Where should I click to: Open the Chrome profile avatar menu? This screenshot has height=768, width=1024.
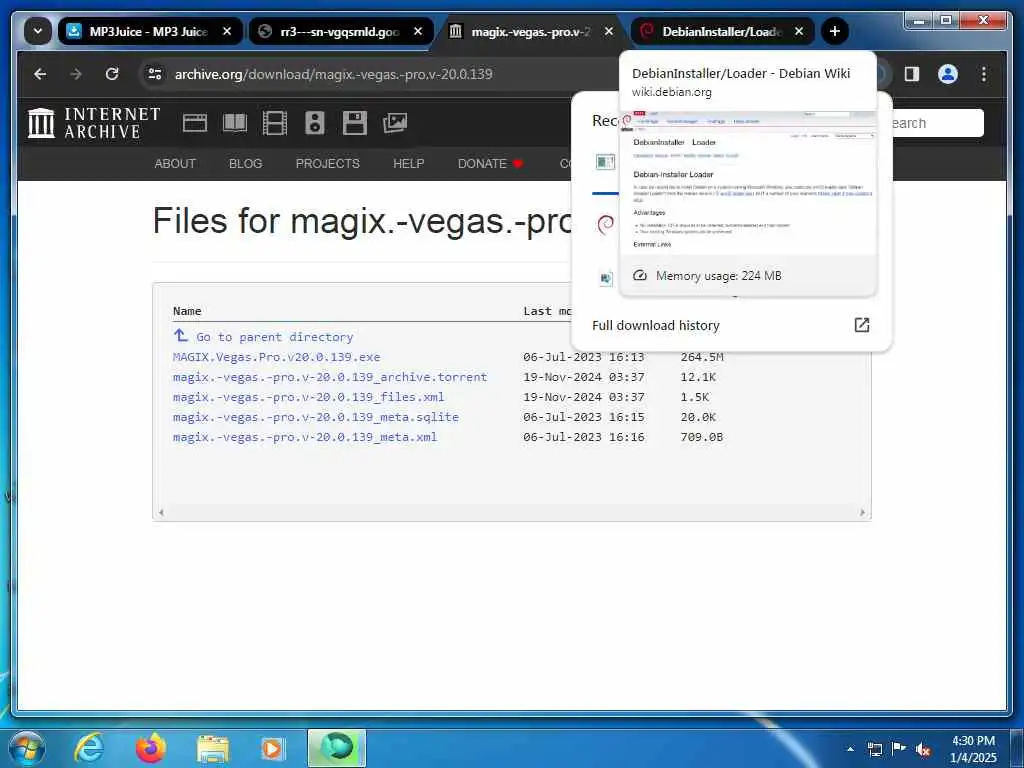[x=948, y=74]
